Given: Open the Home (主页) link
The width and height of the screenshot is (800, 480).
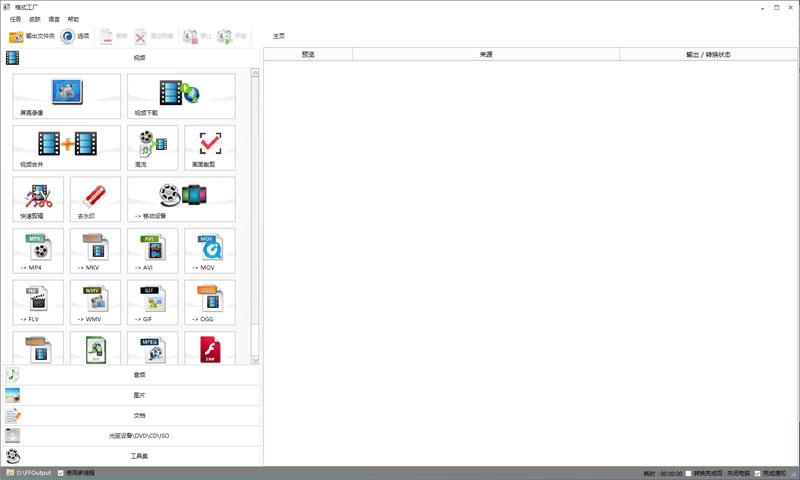Looking at the screenshot, I should click(x=279, y=36).
